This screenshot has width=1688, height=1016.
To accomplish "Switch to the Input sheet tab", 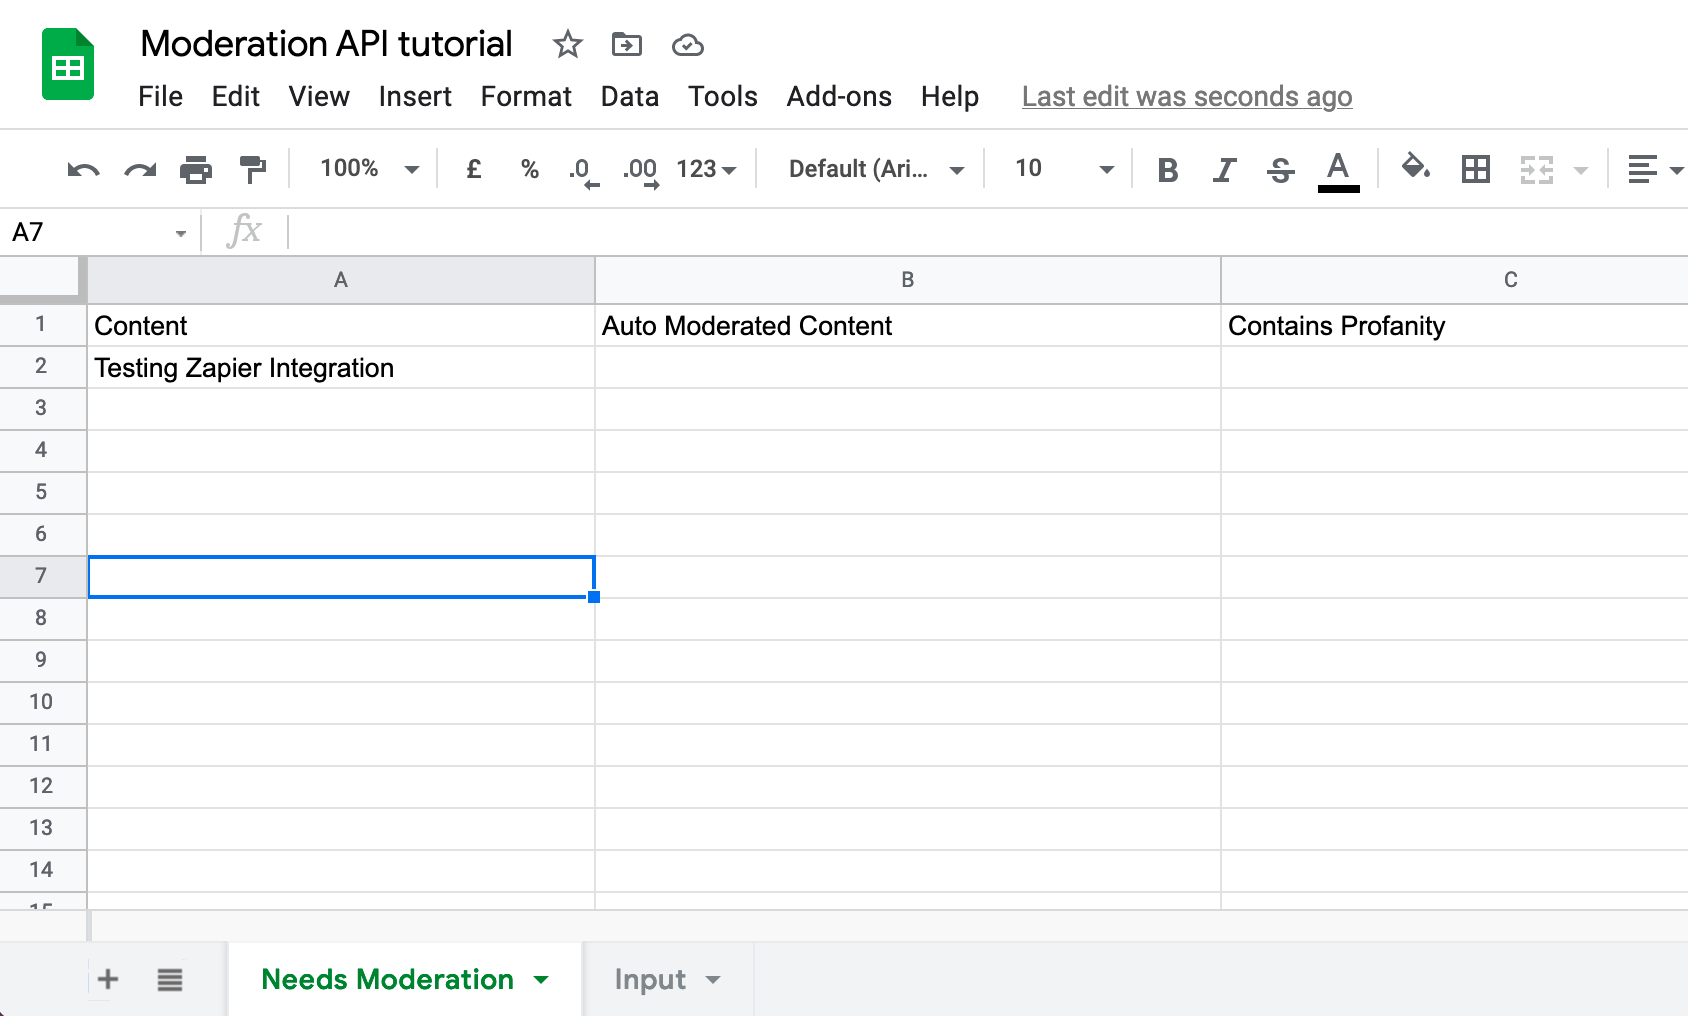I will [x=650, y=979].
